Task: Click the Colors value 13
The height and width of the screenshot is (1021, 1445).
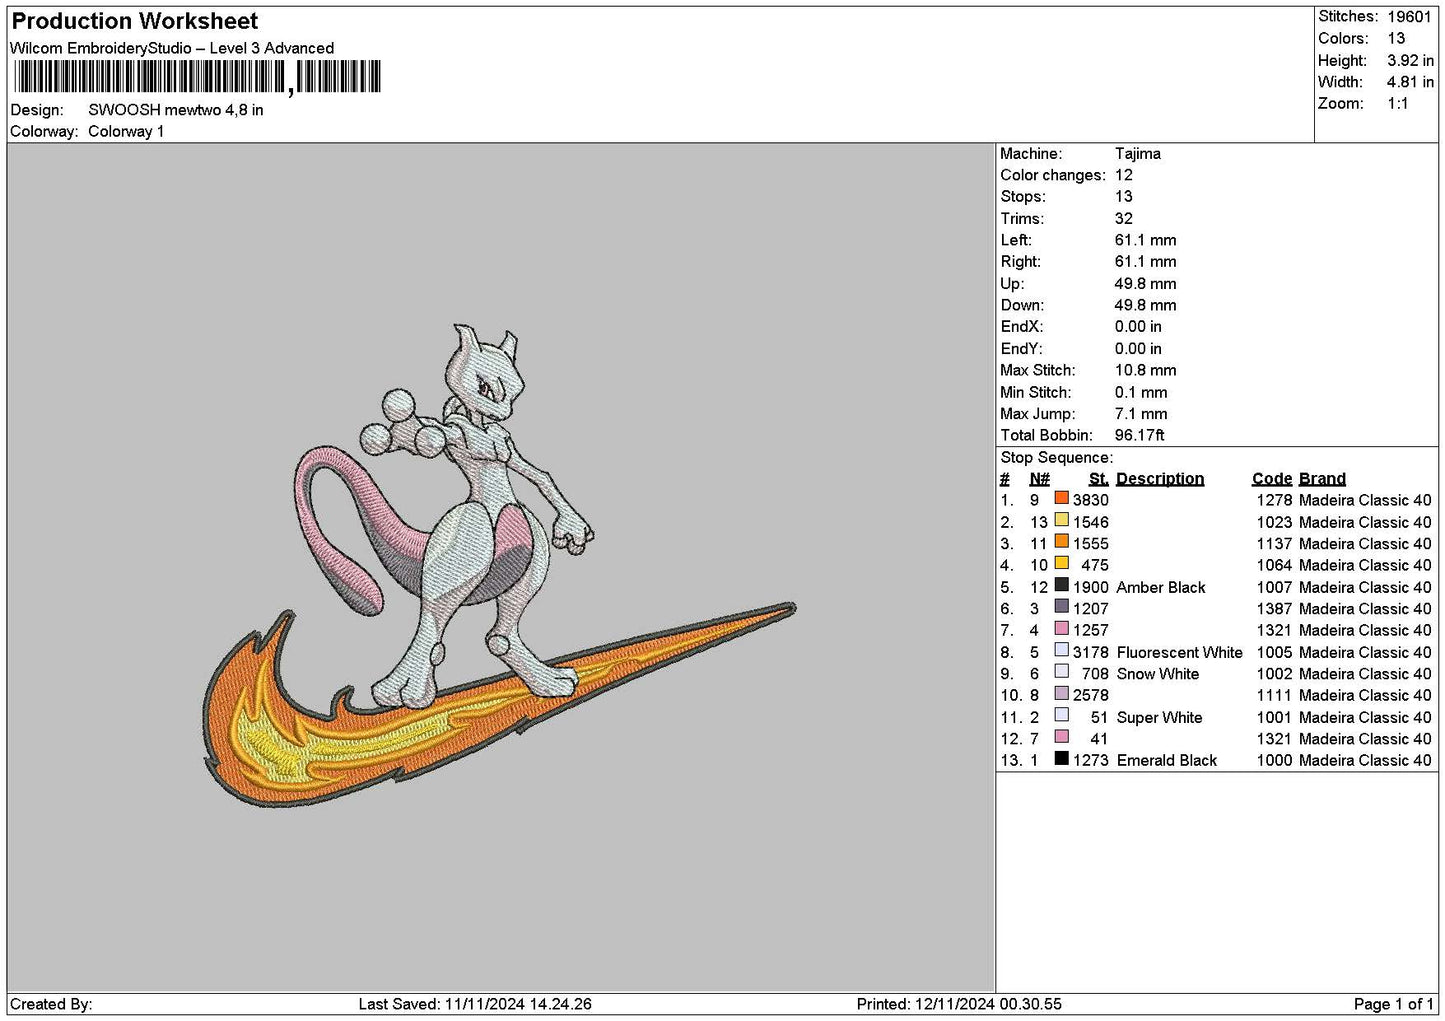Action: pyautogui.click(x=1396, y=38)
